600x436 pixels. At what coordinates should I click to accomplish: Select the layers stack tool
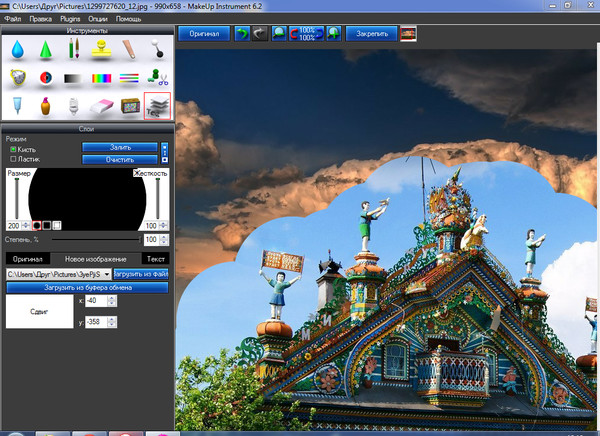click(157, 106)
